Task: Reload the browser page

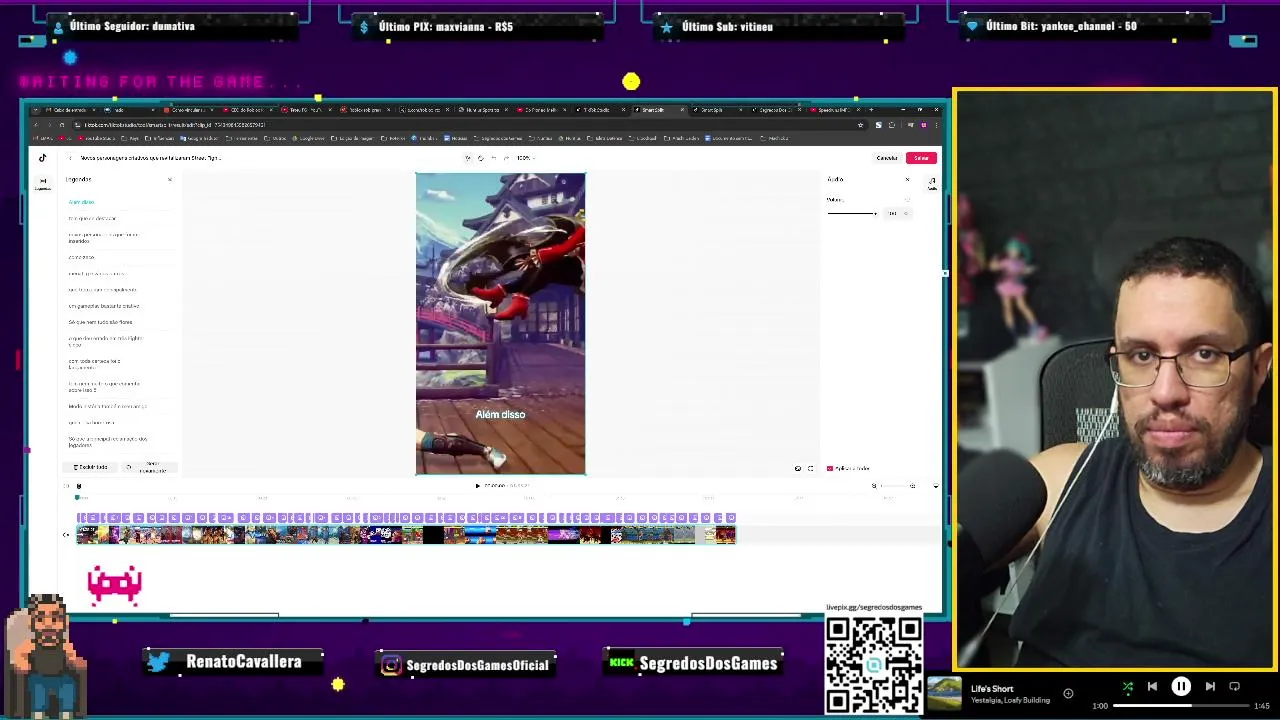Action: point(61,125)
